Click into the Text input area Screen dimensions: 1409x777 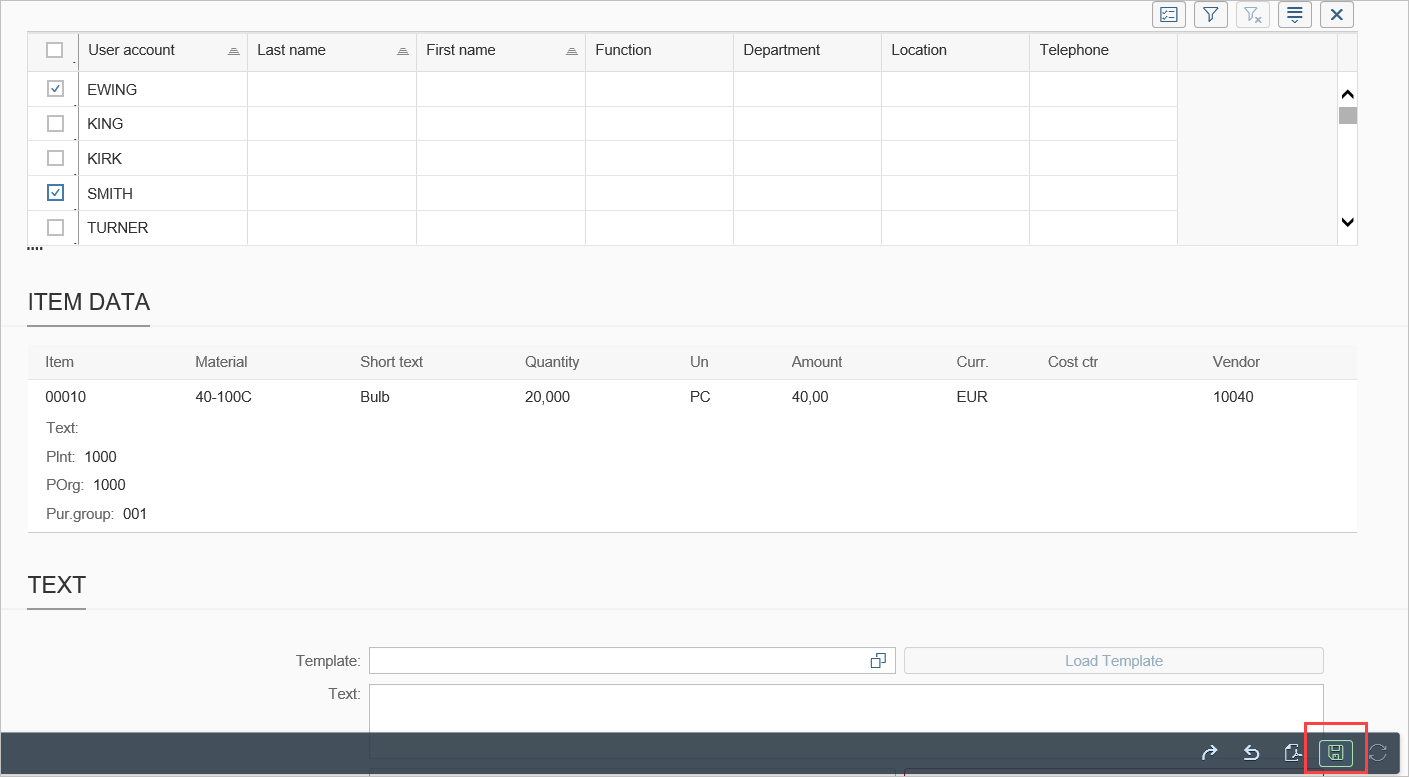[x=845, y=708]
